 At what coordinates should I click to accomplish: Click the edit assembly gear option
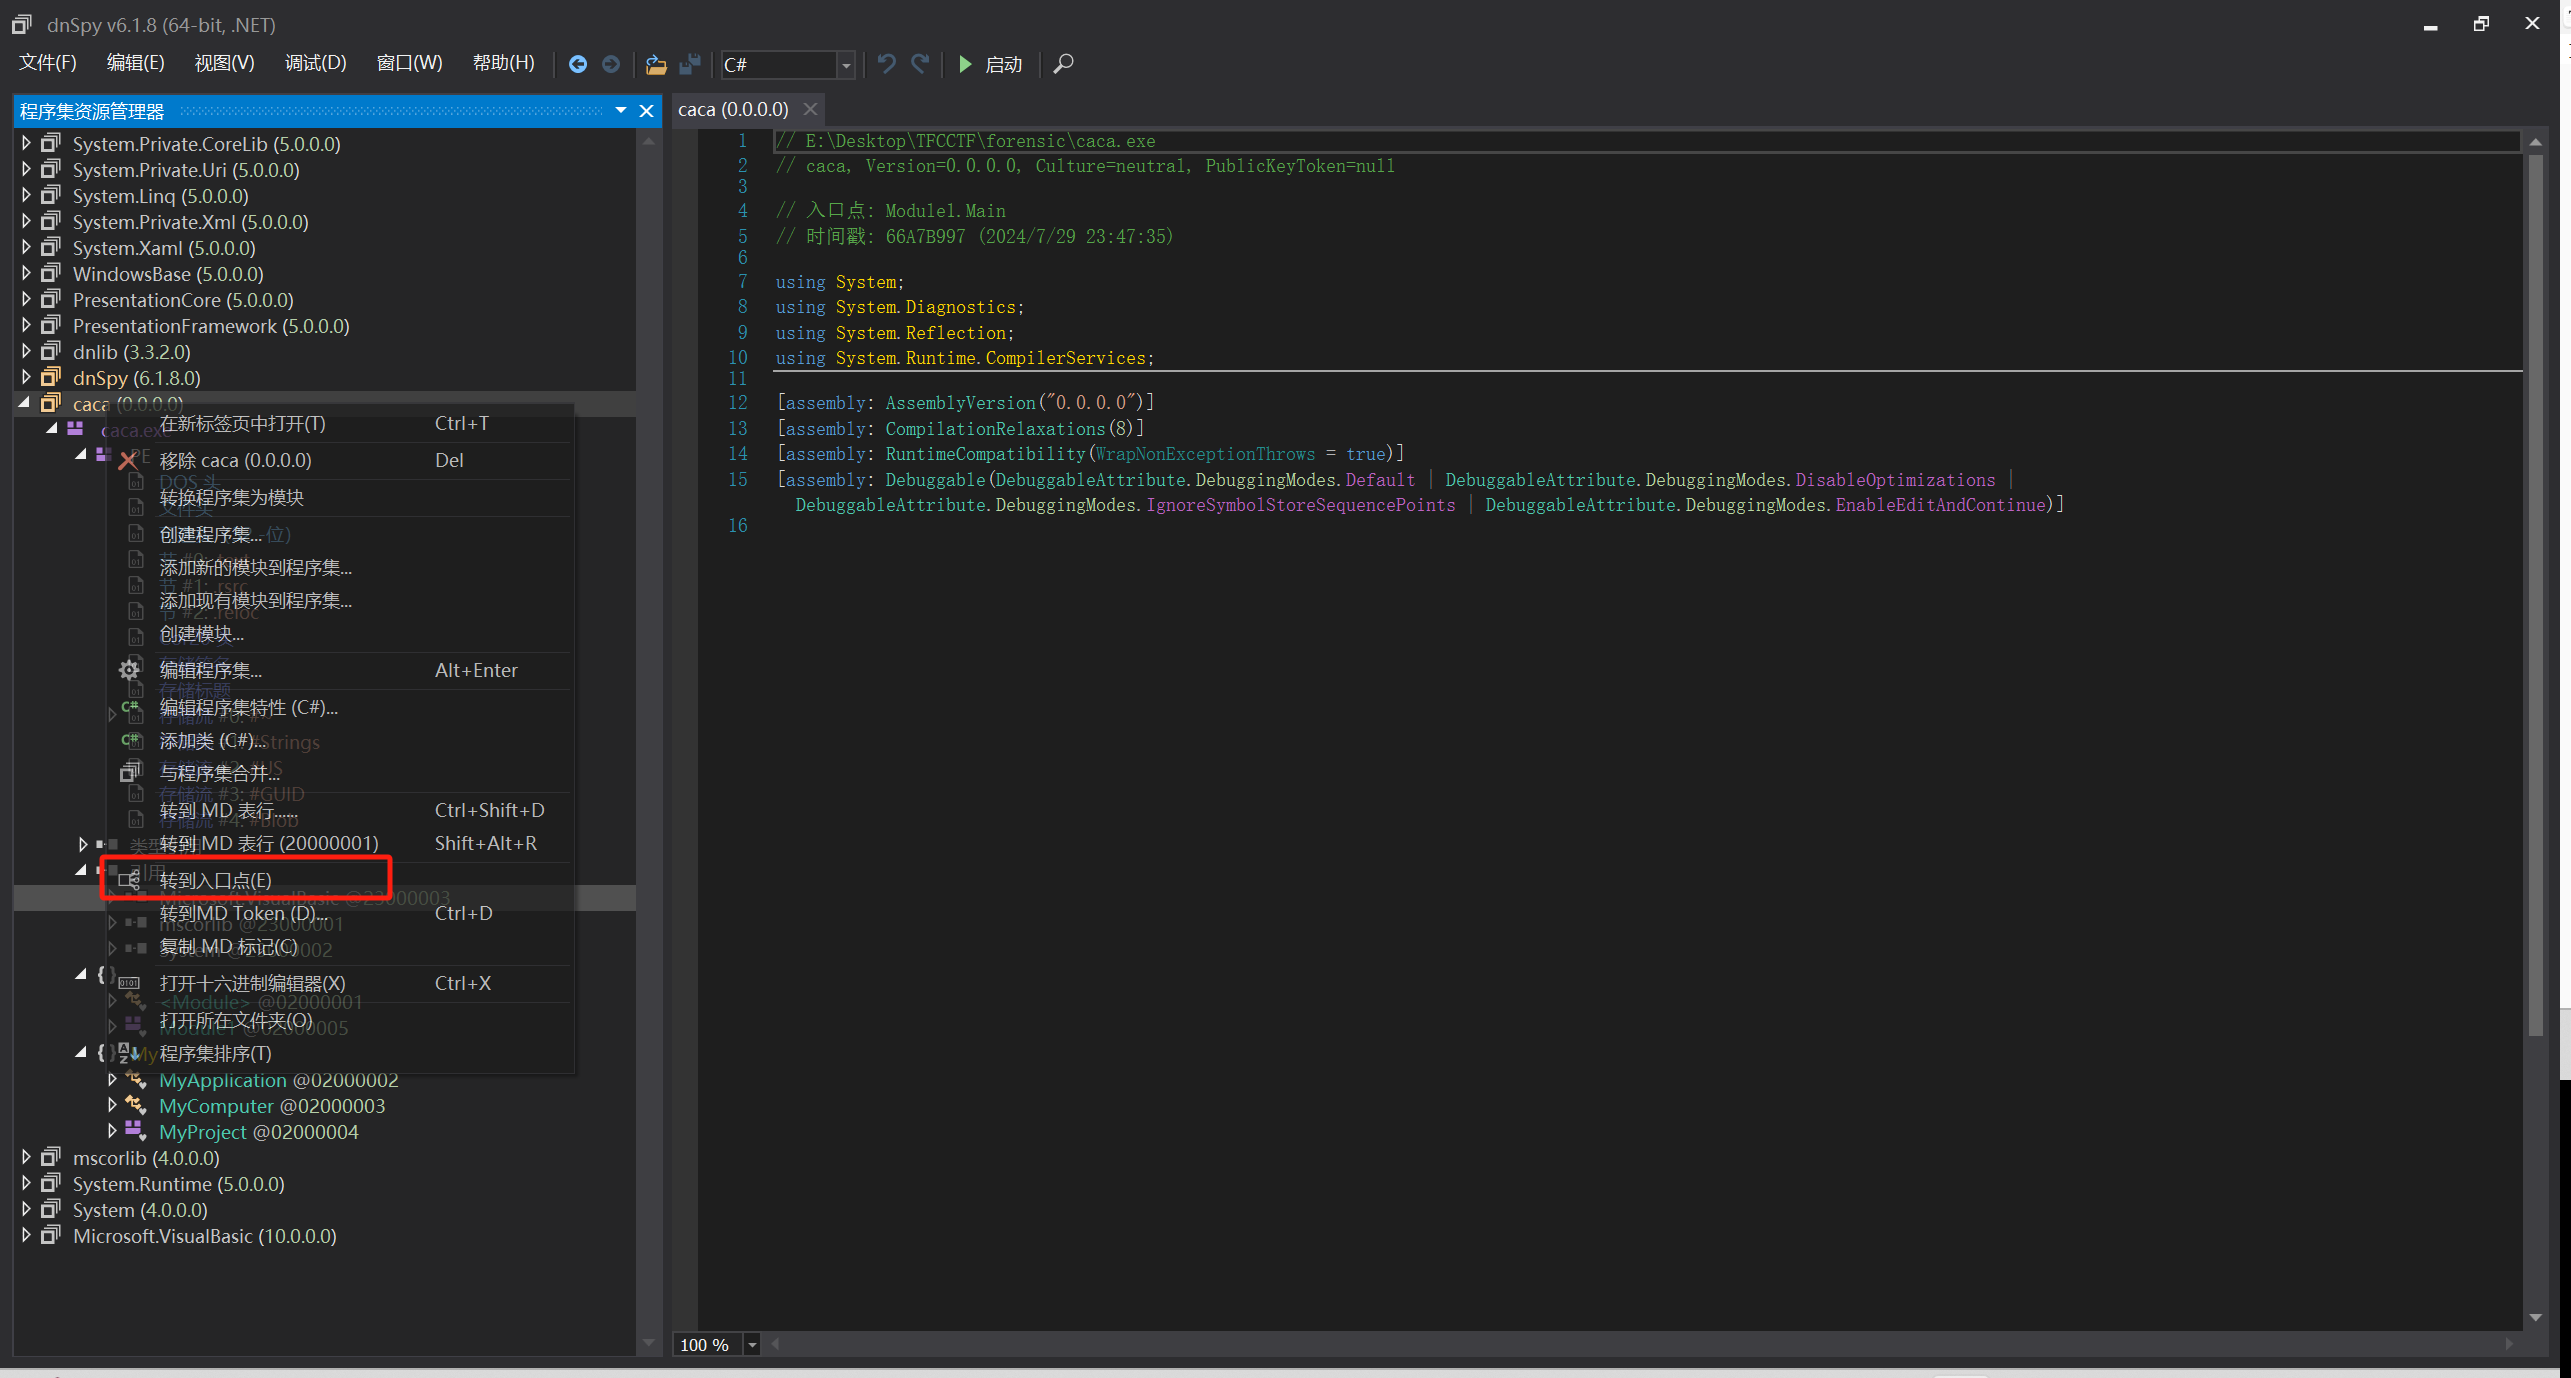click(x=211, y=670)
